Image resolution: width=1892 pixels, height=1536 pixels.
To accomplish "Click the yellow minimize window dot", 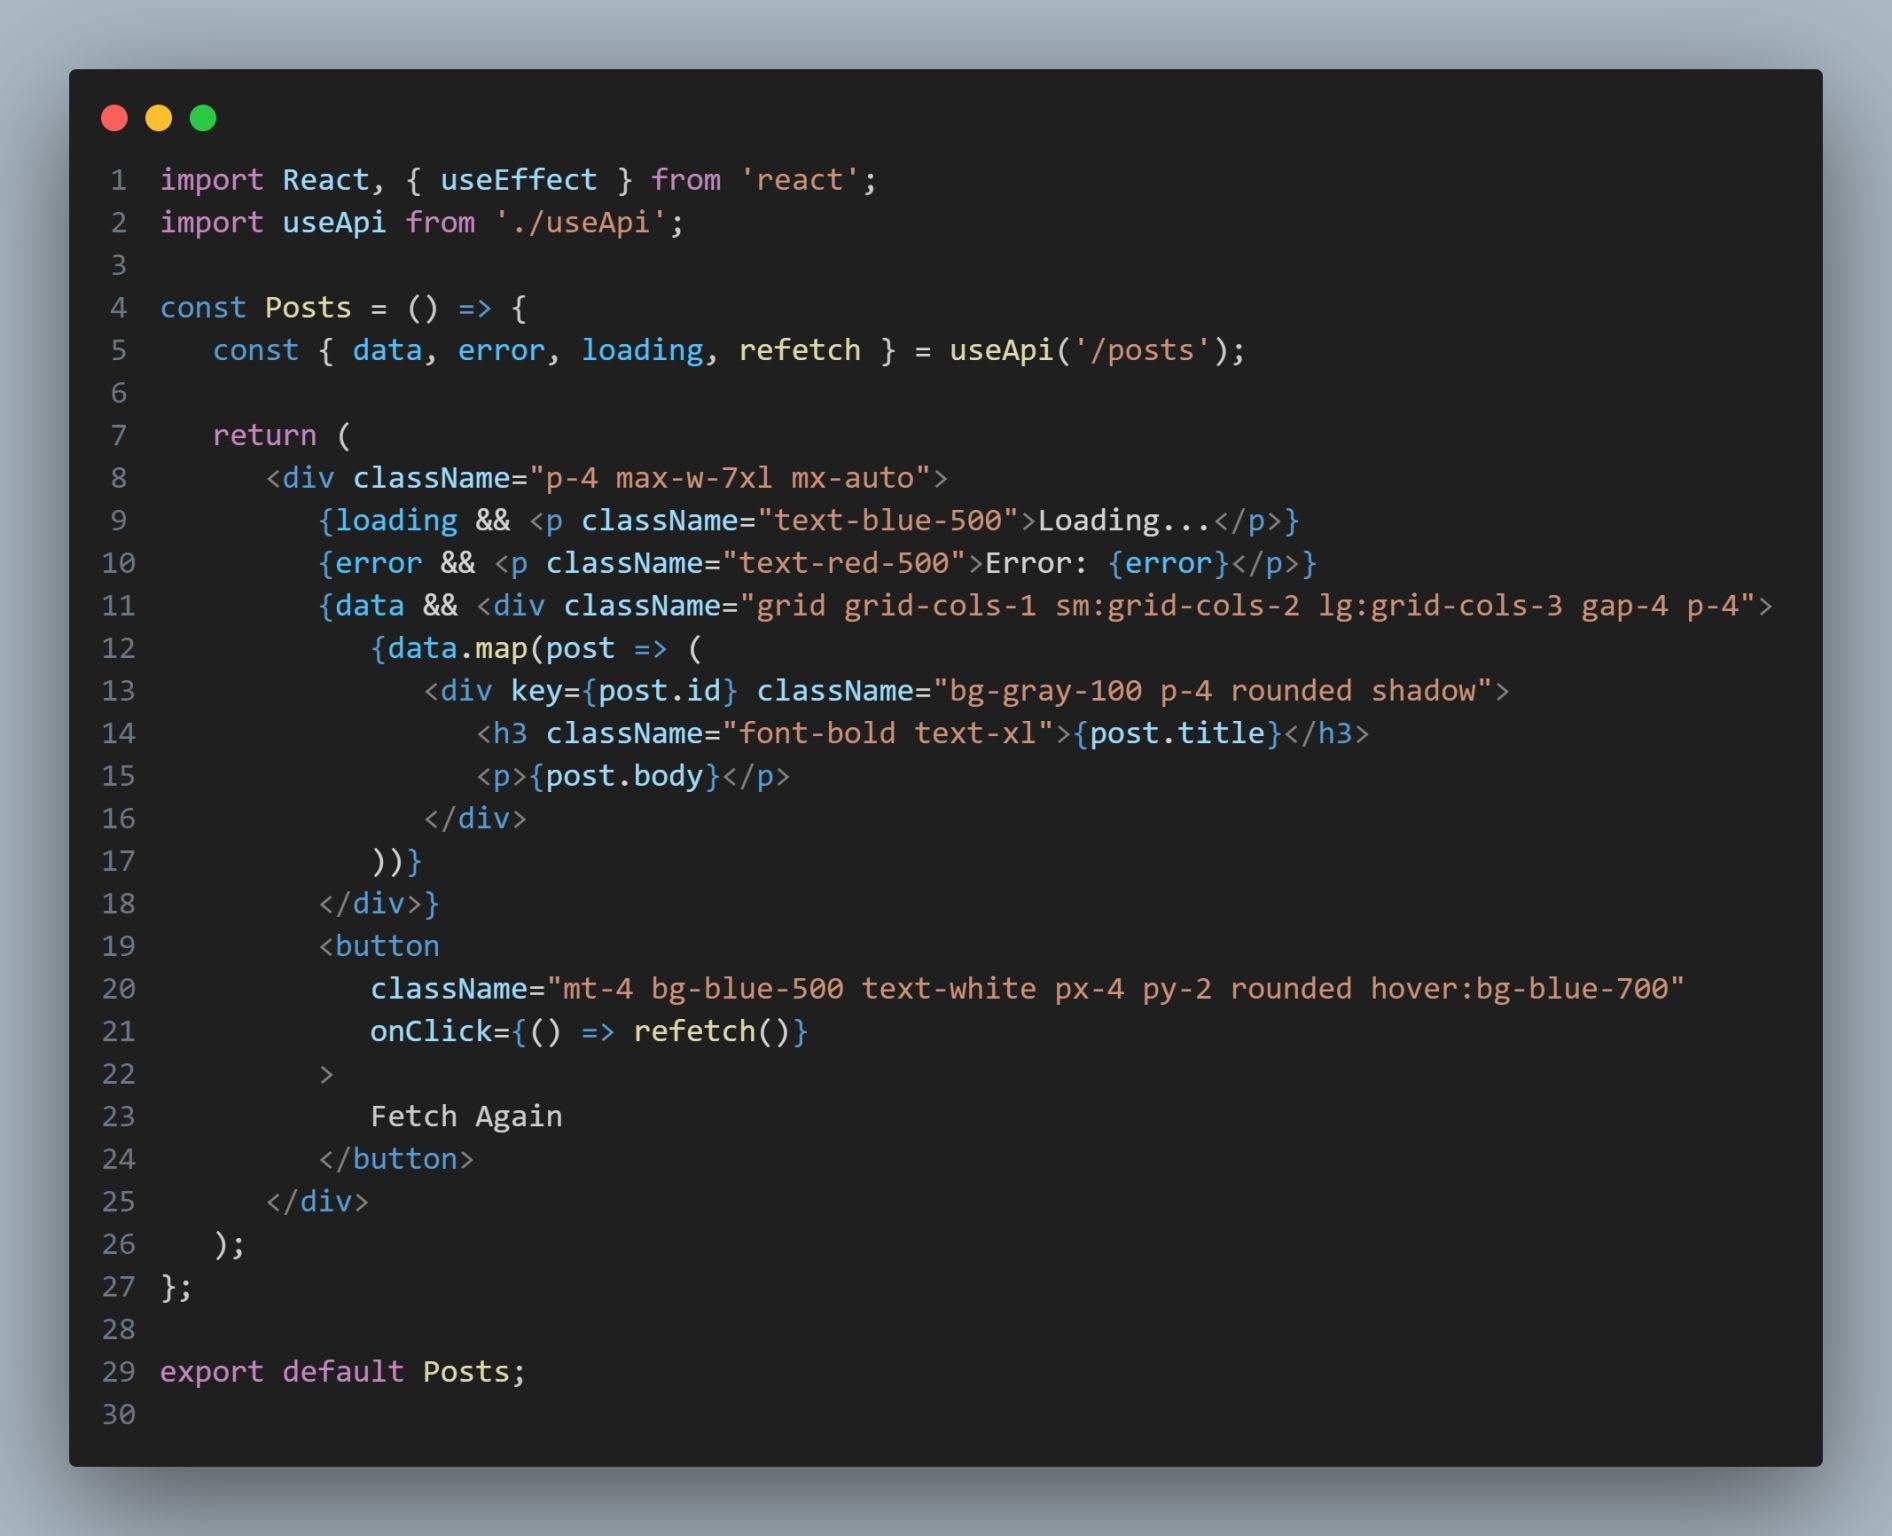I will point(159,118).
